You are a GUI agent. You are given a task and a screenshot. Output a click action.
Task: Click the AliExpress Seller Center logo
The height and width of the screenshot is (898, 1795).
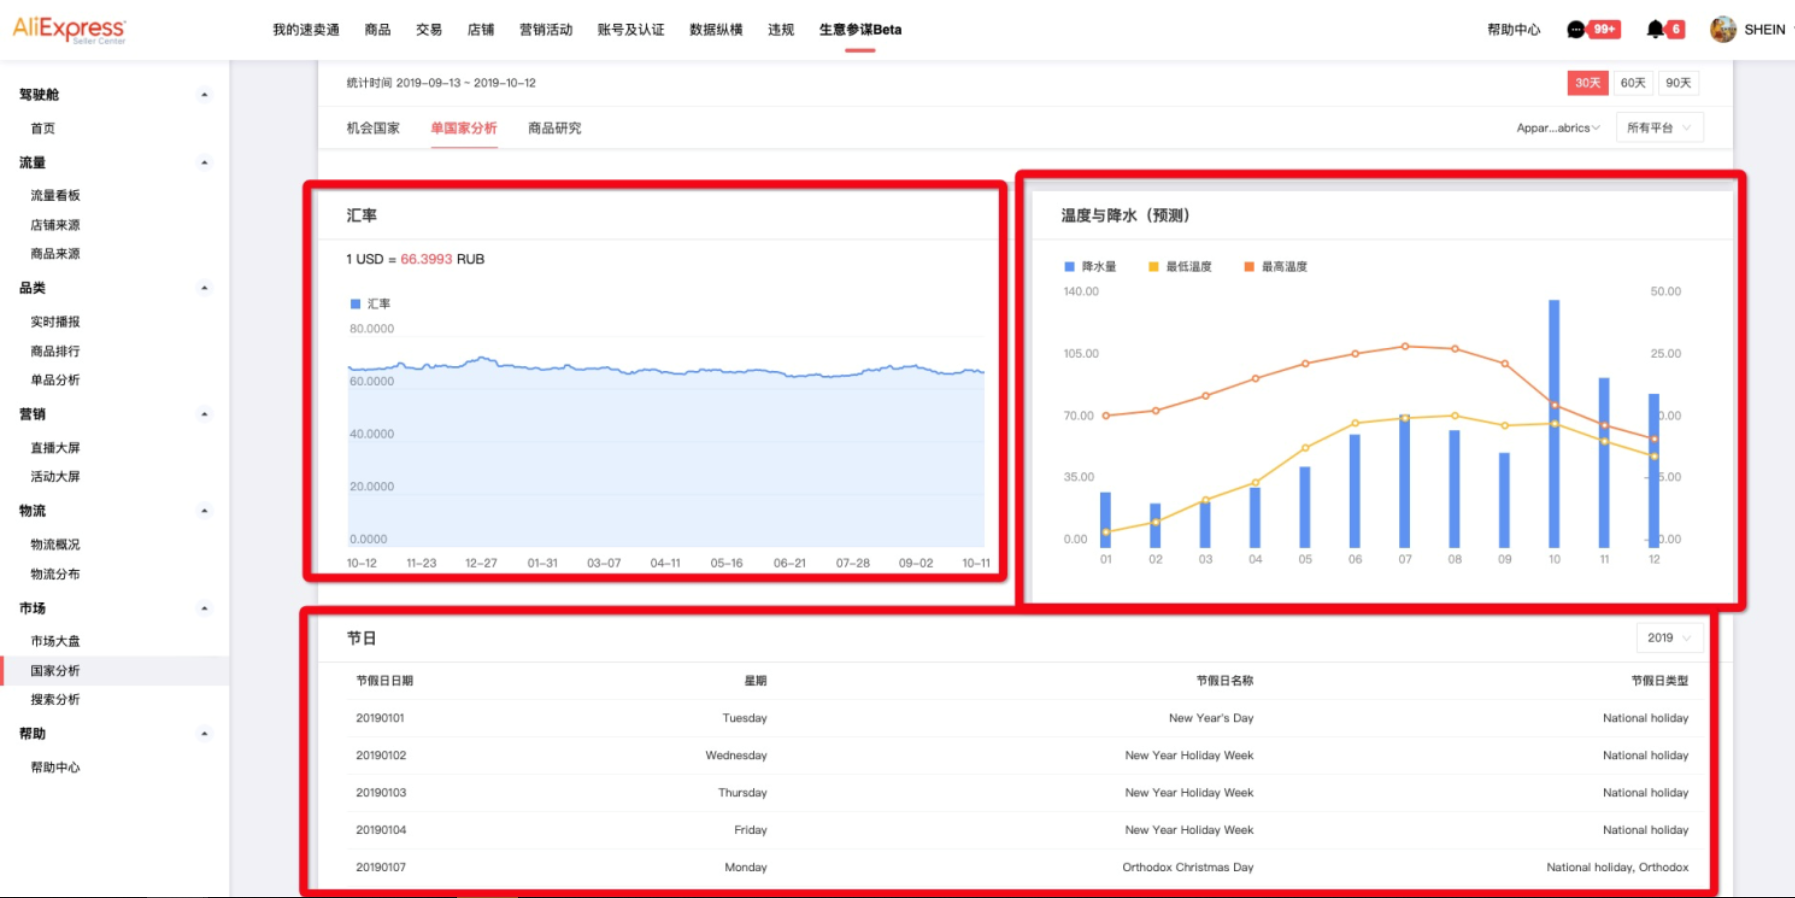click(69, 29)
